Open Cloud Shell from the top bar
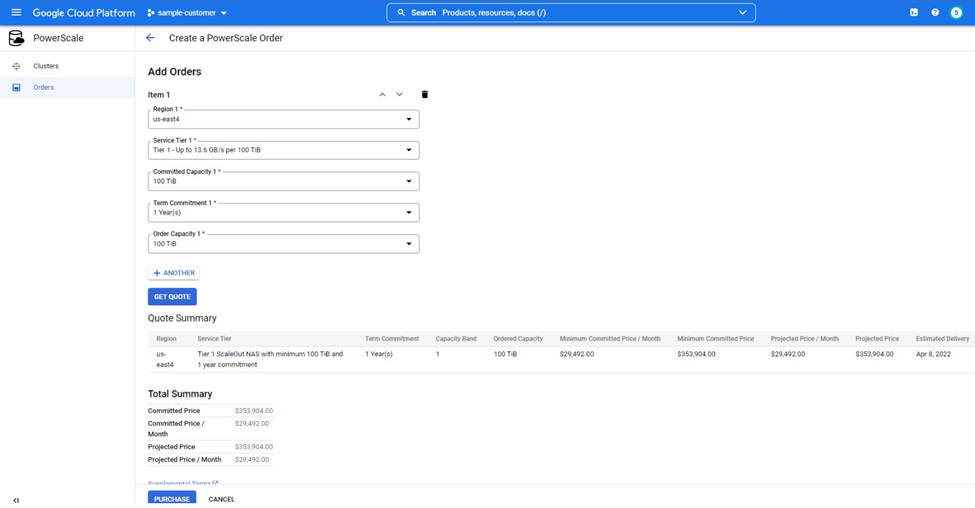 [x=913, y=13]
